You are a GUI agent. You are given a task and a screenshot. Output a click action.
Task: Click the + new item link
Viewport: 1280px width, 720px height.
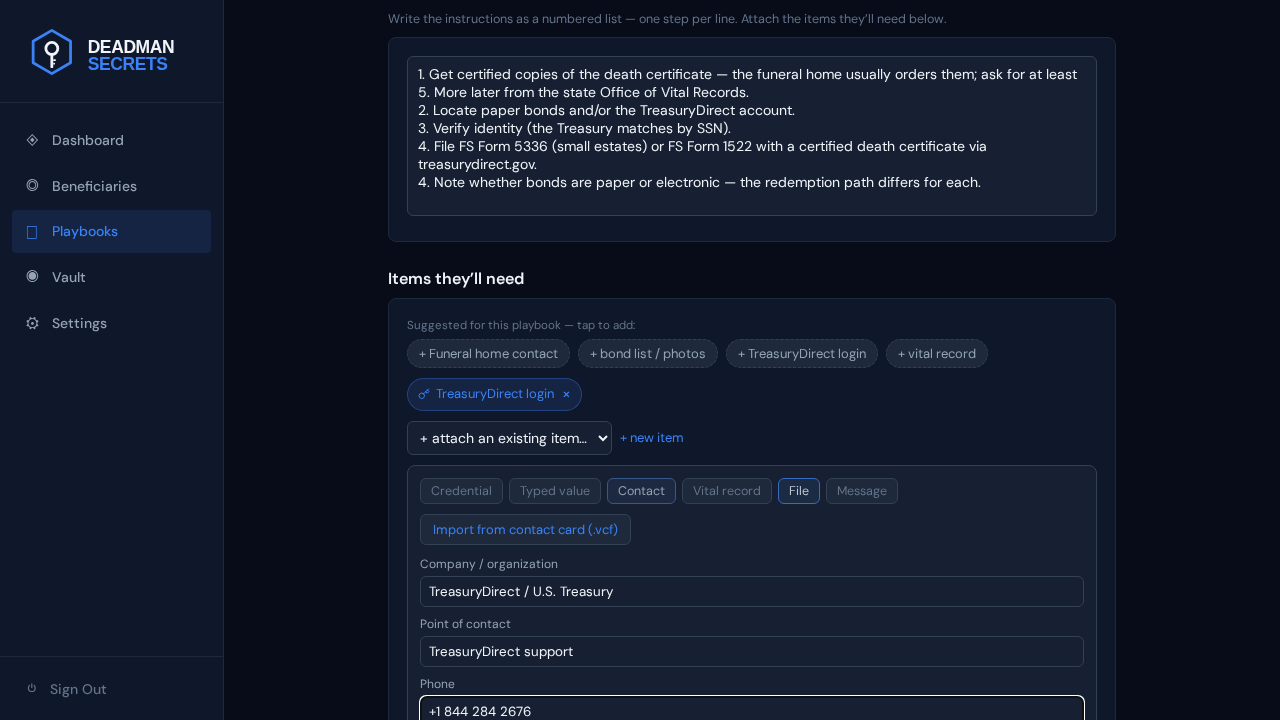point(652,438)
